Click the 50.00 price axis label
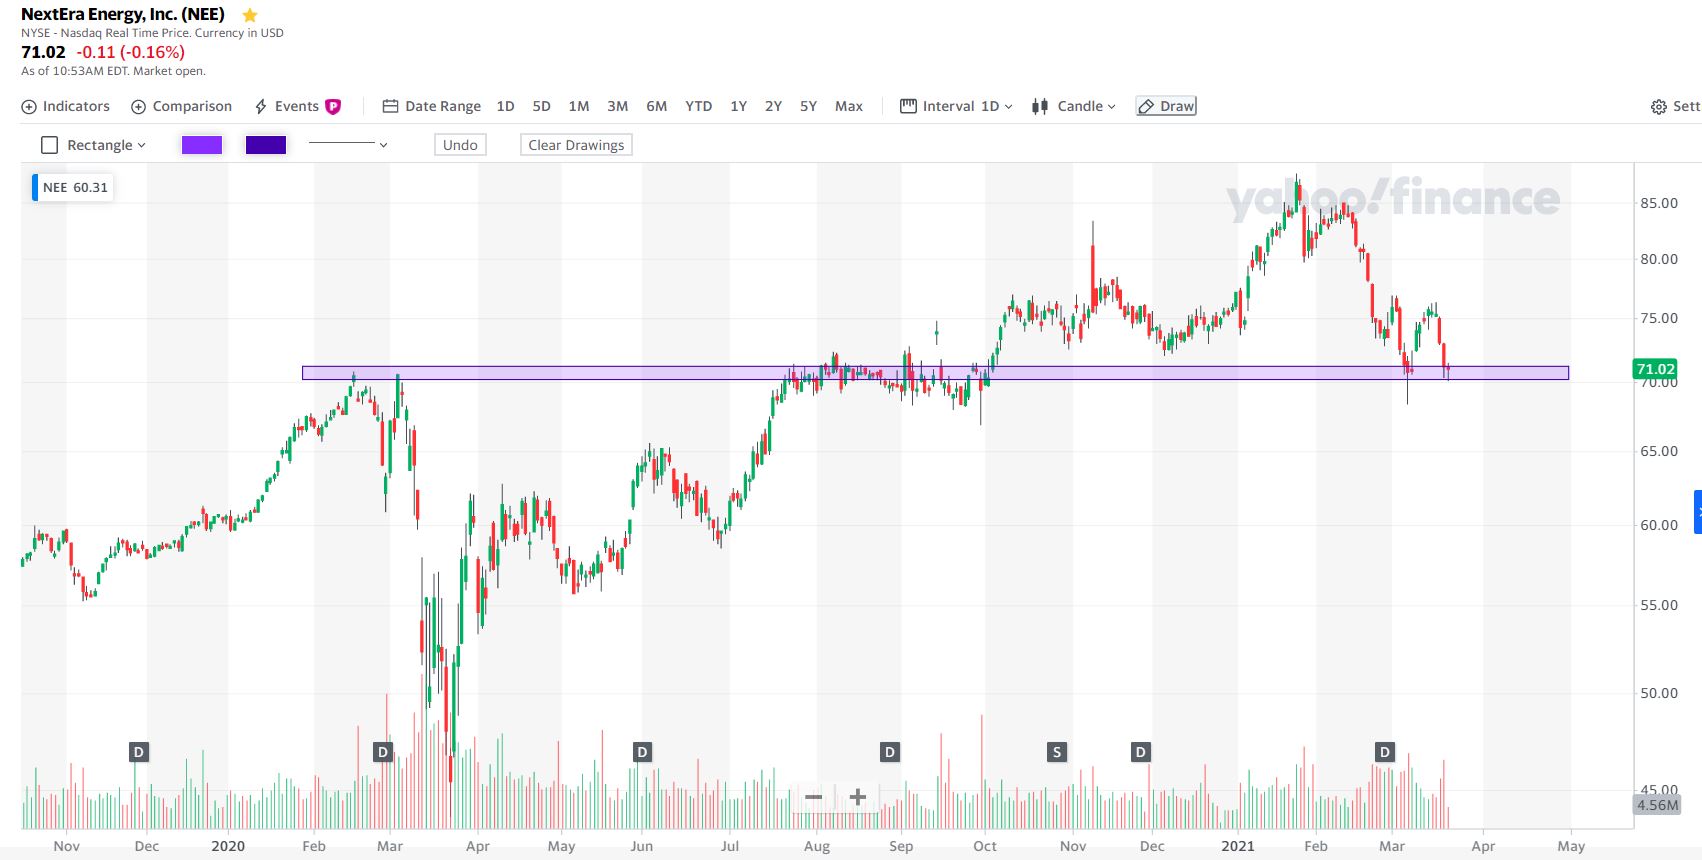Image resolution: width=1702 pixels, height=860 pixels. tap(1659, 693)
